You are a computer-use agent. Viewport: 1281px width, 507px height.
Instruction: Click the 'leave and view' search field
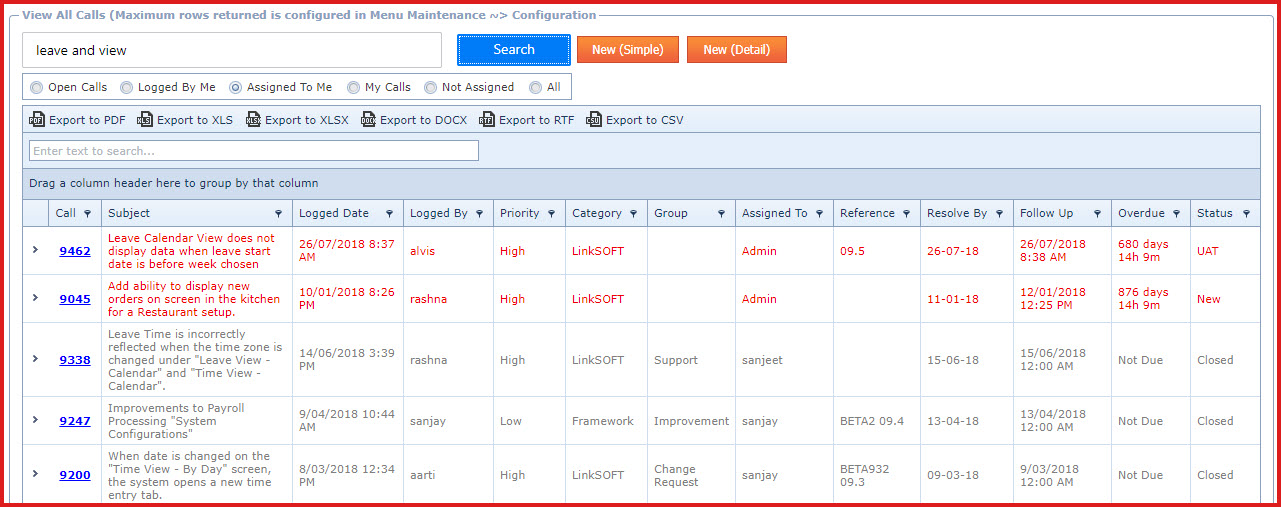coord(232,50)
